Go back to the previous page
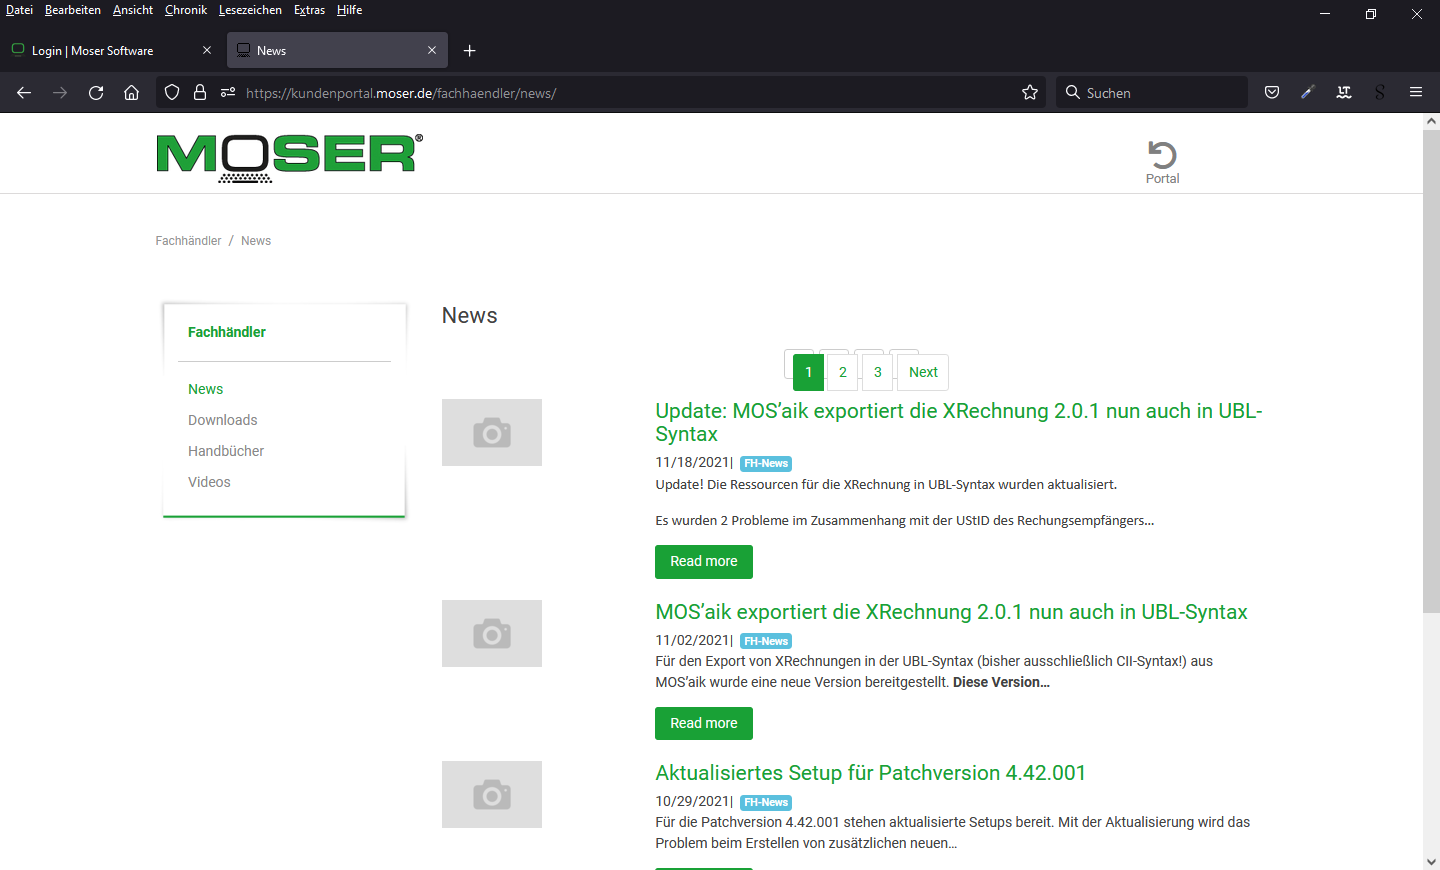 [24, 93]
